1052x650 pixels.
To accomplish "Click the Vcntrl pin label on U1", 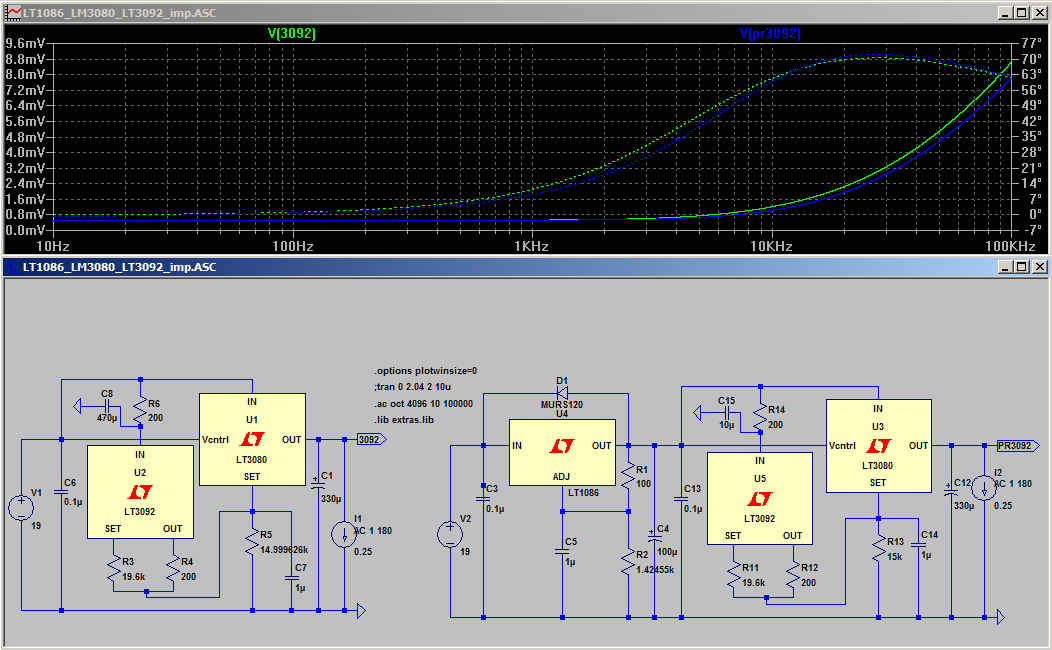I will coord(215,439).
